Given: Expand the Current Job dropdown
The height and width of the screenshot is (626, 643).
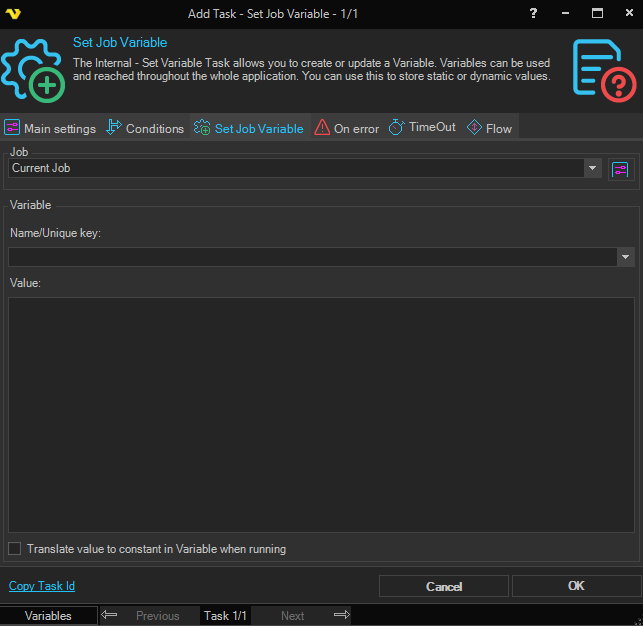Looking at the screenshot, I should pyautogui.click(x=593, y=169).
